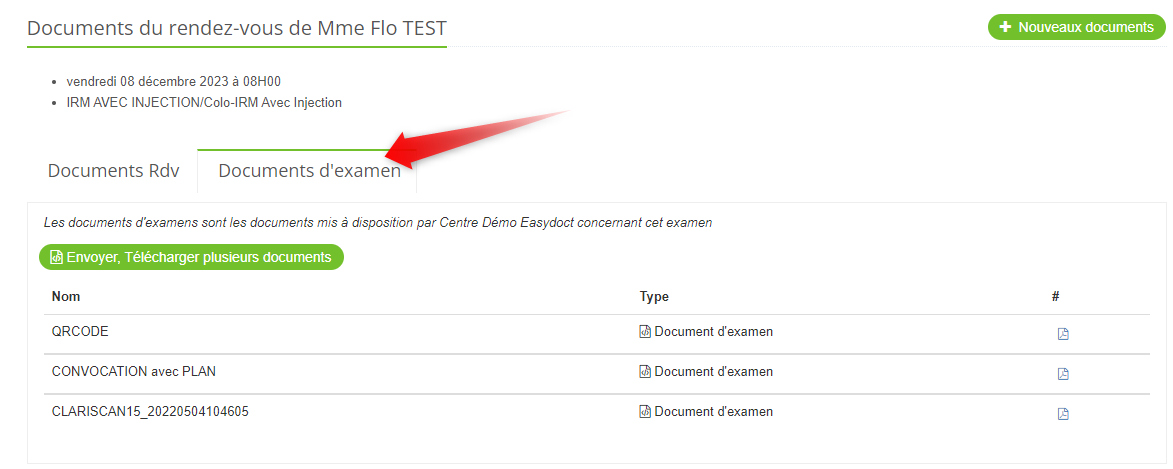
Task: Select the CLARISCAN15_20220504104605 document name
Action: click(150, 411)
